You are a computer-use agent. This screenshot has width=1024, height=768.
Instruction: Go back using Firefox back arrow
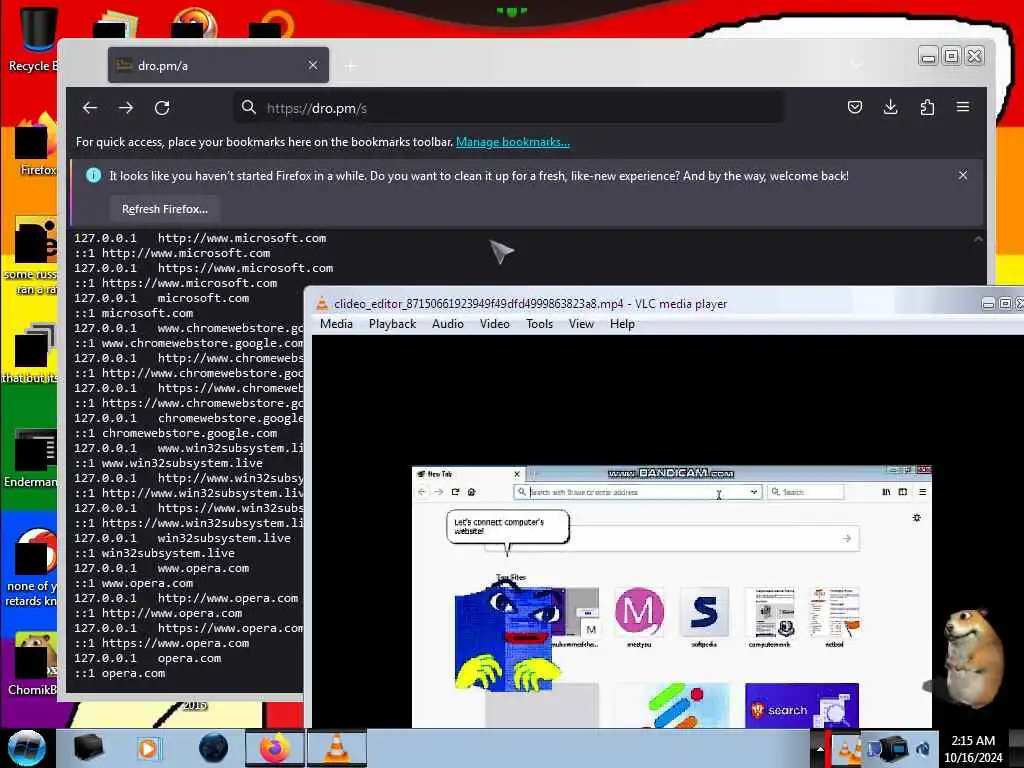[x=90, y=108]
